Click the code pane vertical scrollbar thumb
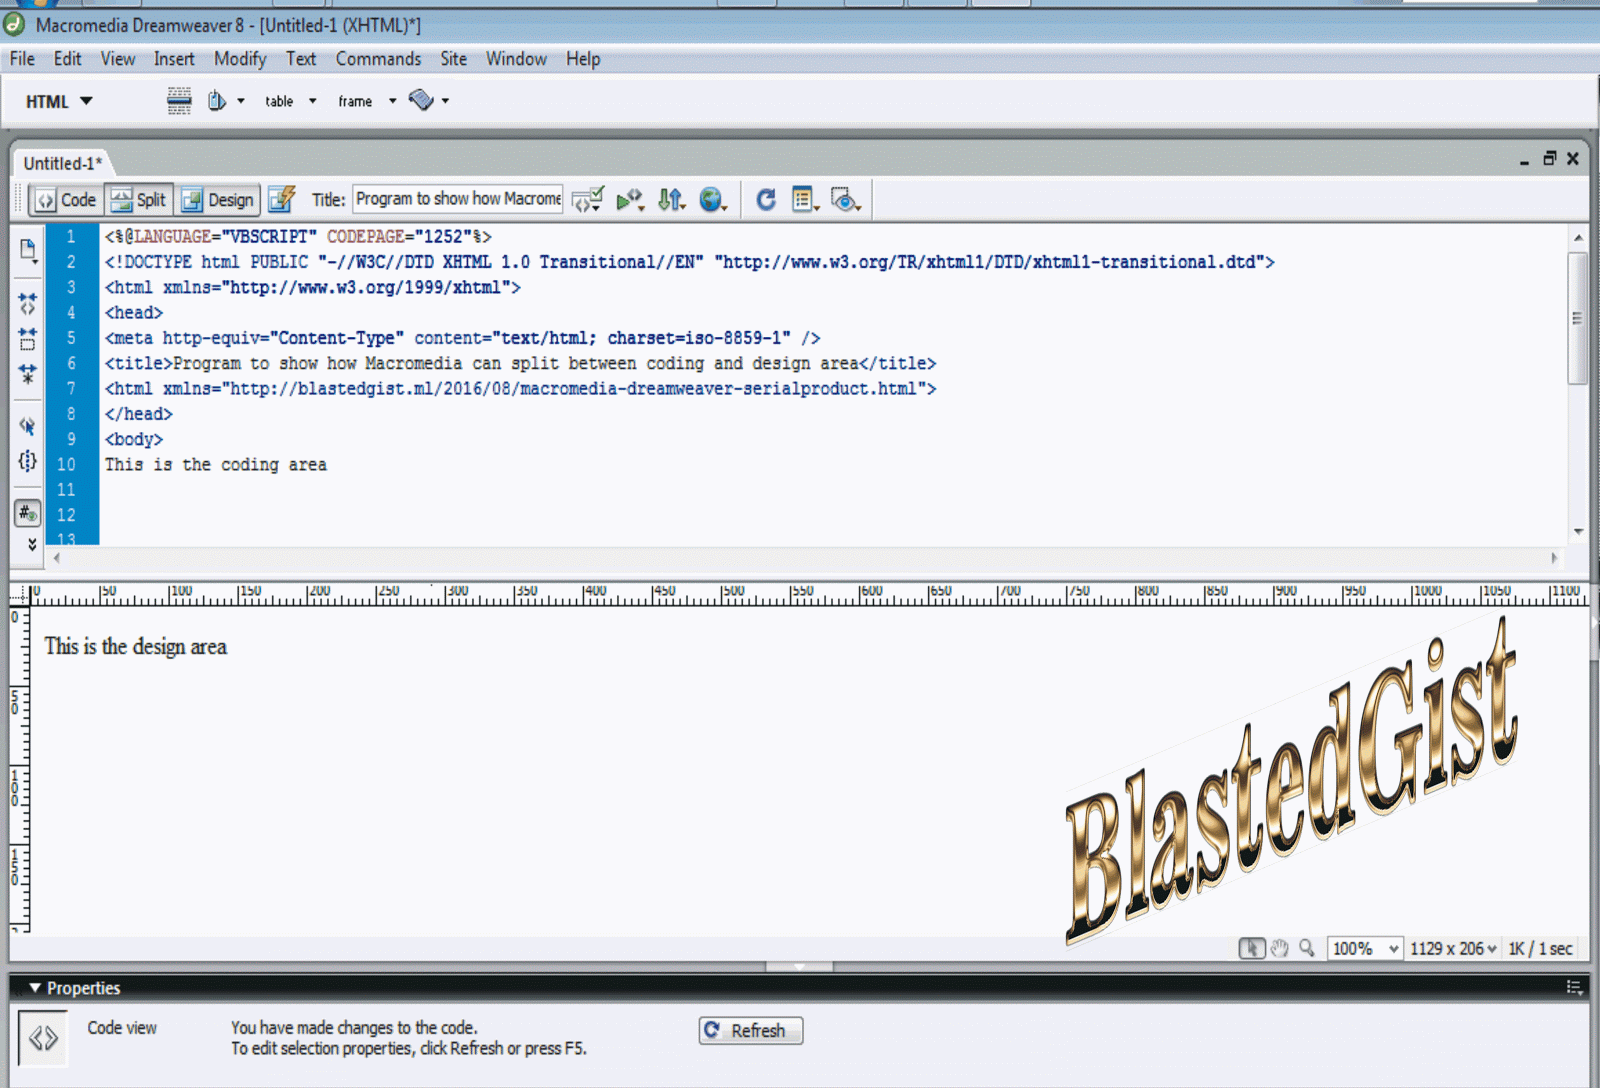The width and height of the screenshot is (1600, 1088). tap(1577, 318)
